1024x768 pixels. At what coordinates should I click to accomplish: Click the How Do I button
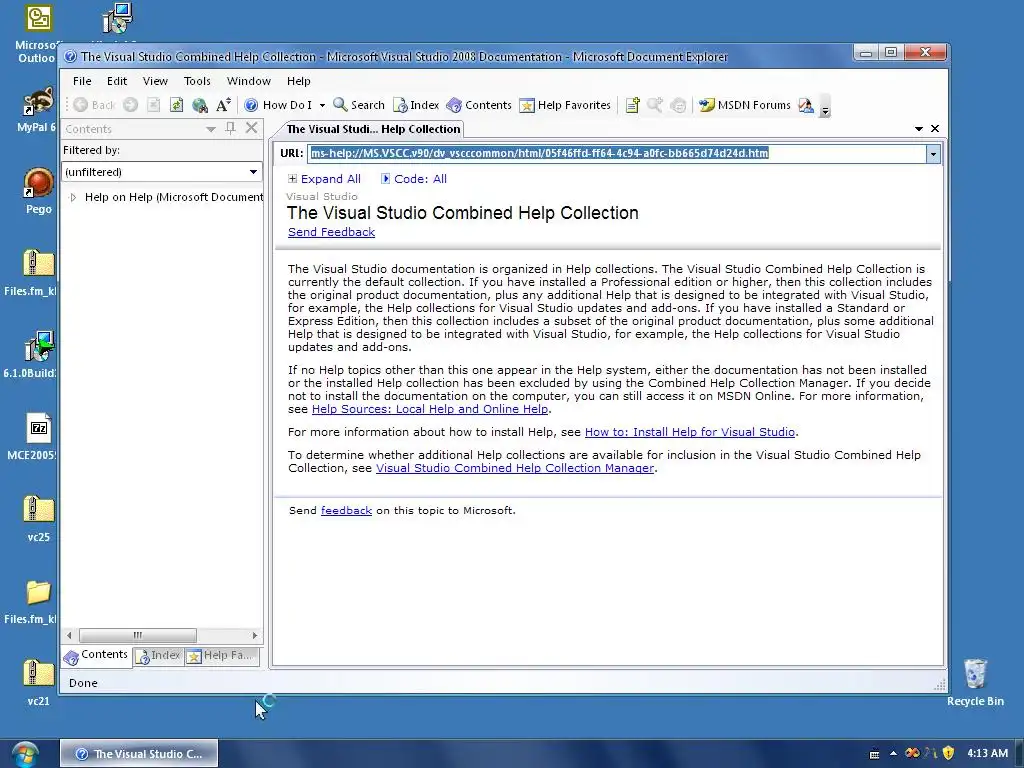coord(278,105)
